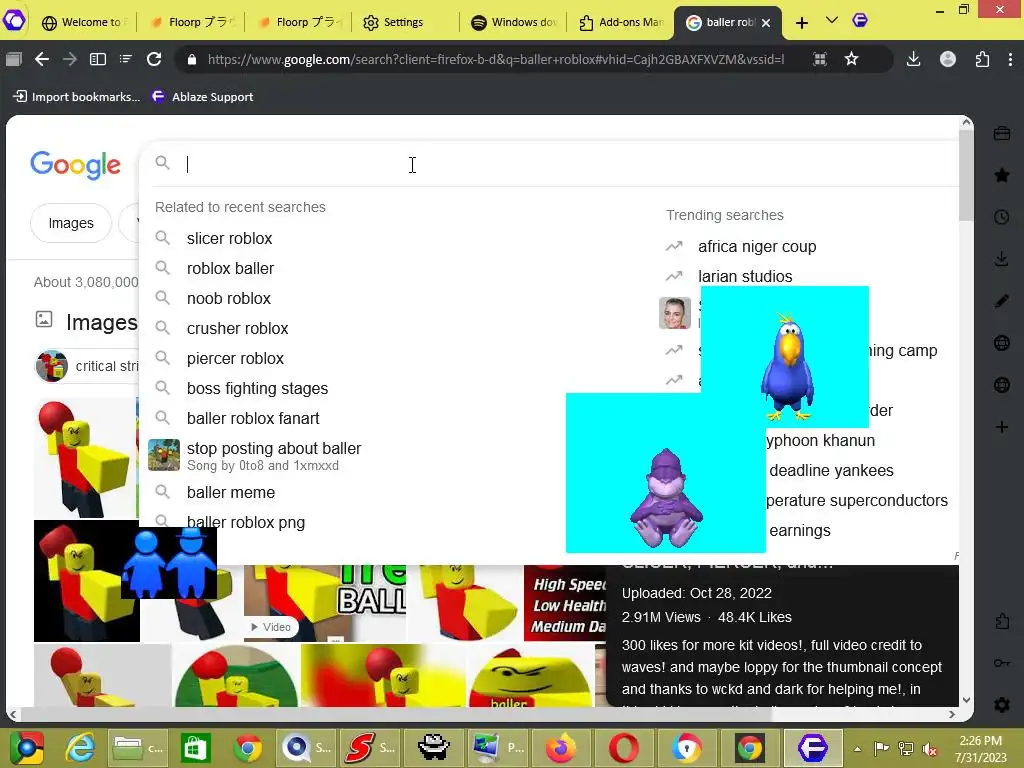Choose suggestion baller roblox fanart
1024x768 pixels.
253,419
